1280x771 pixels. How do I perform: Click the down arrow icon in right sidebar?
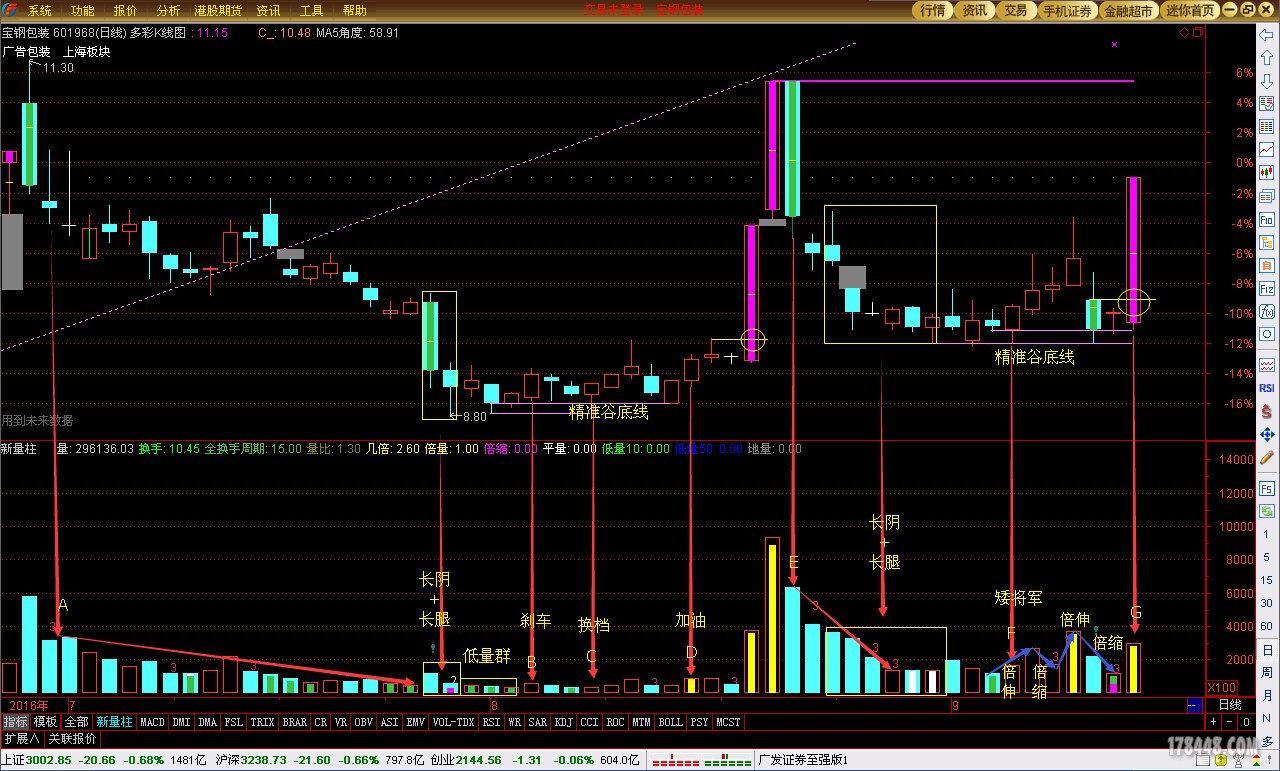click(x=1266, y=79)
